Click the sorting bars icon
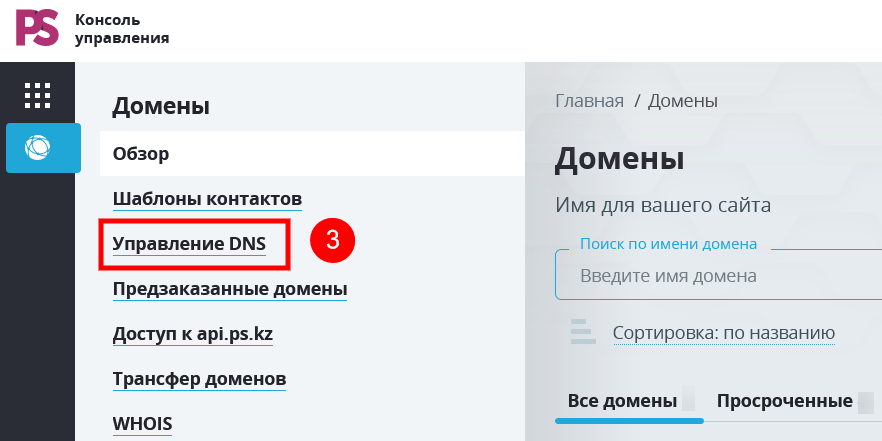This screenshot has width=882, height=441. [x=583, y=331]
